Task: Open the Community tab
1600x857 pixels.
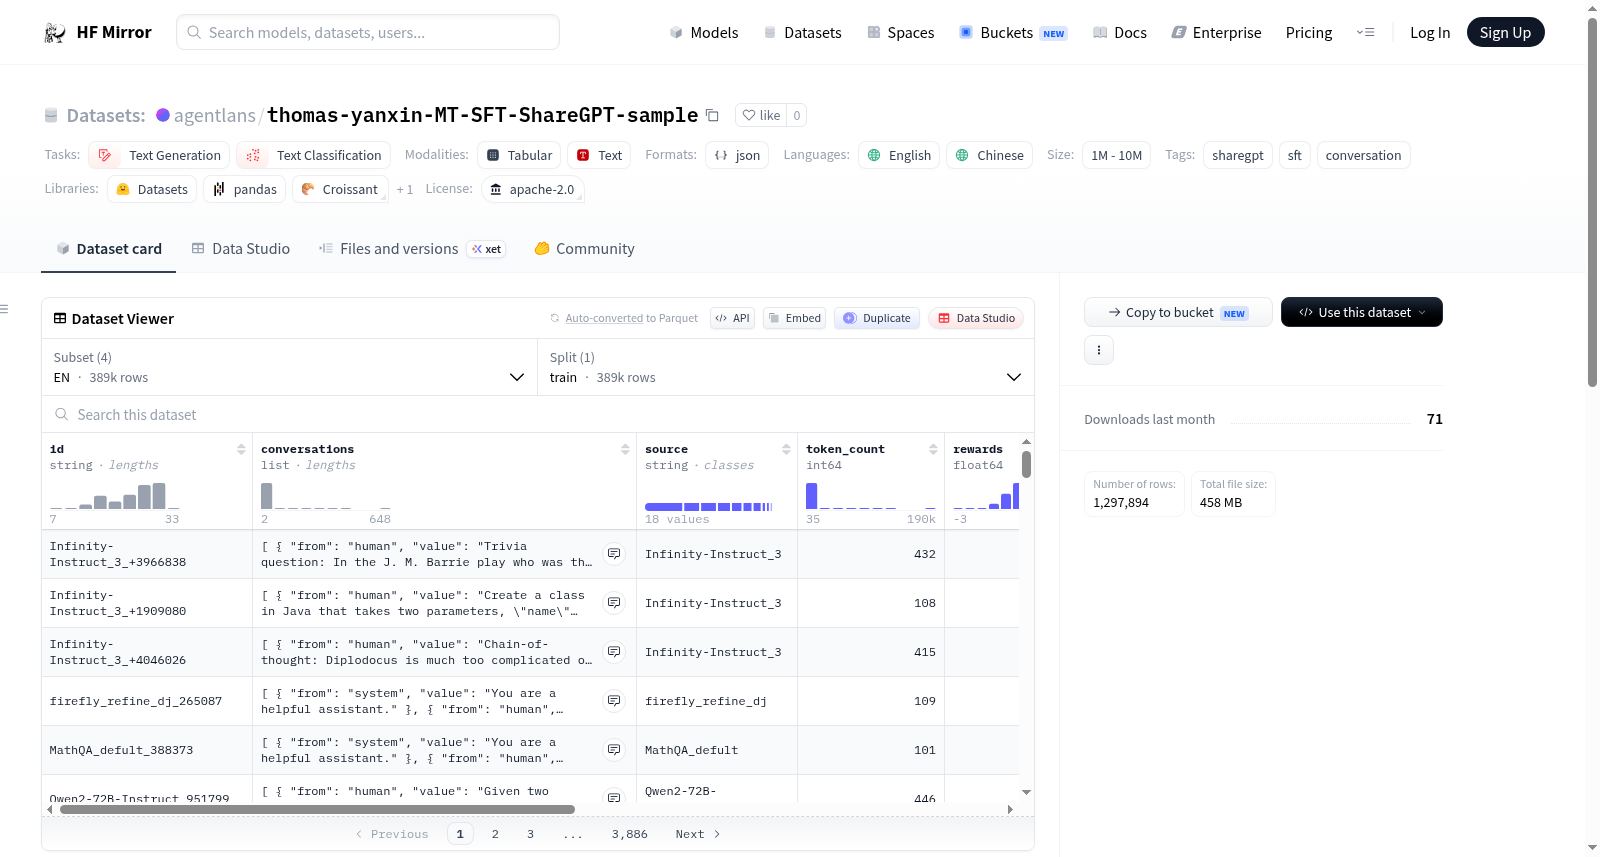Action: pyautogui.click(x=584, y=249)
